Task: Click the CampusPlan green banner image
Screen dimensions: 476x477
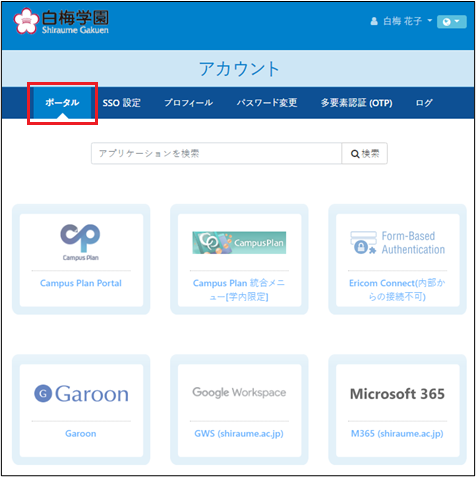Action: pyautogui.click(x=239, y=243)
